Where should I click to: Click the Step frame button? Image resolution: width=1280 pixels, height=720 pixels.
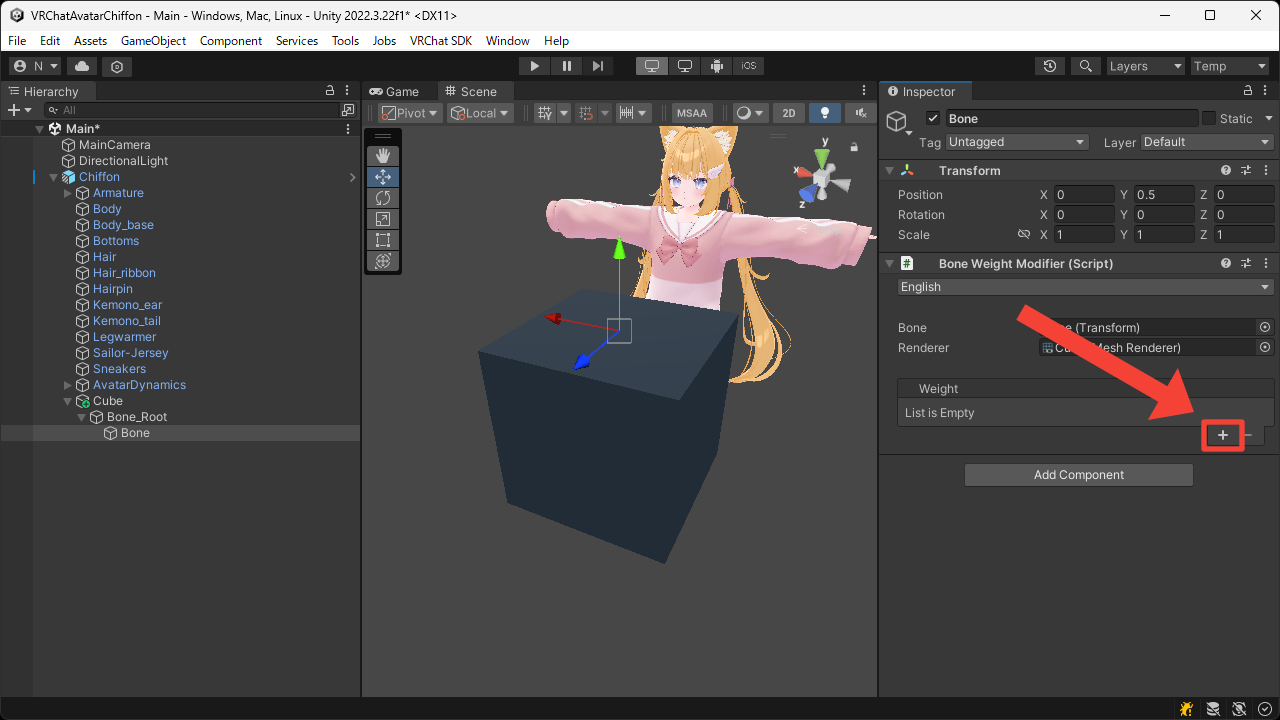(598, 66)
